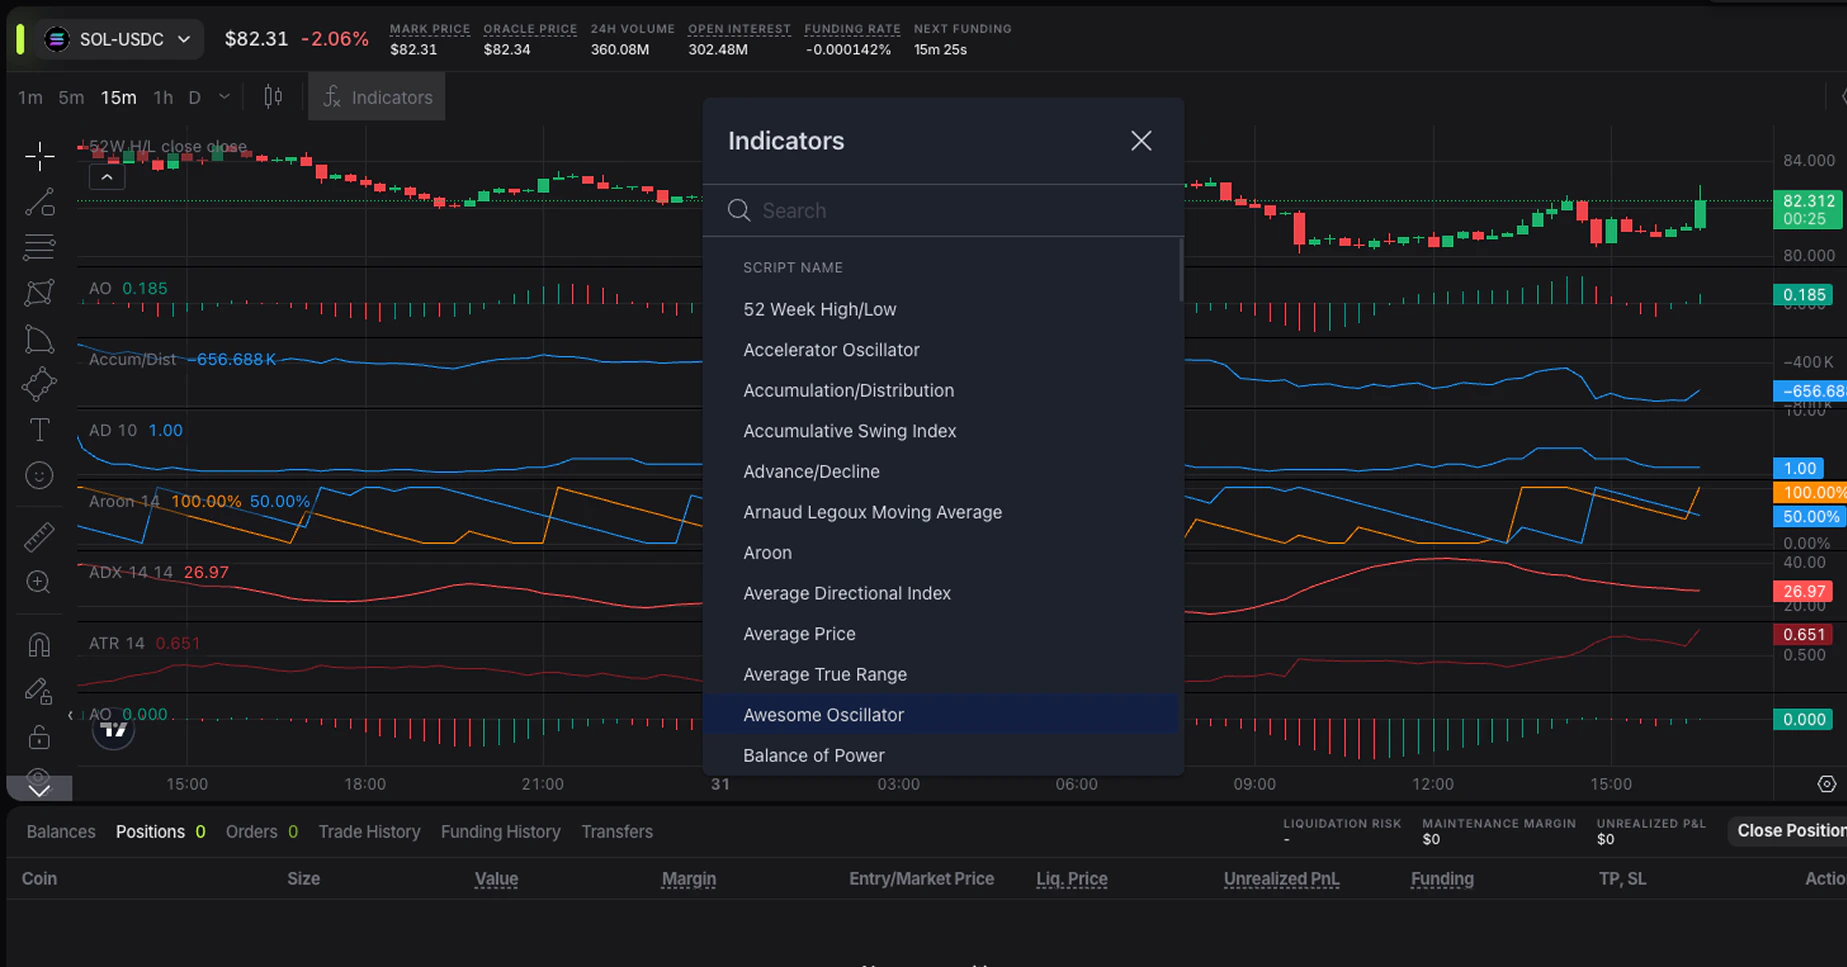The height and width of the screenshot is (967, 1847).
Task: Open the Transfers tab
Action: click(x=617, y=832)
